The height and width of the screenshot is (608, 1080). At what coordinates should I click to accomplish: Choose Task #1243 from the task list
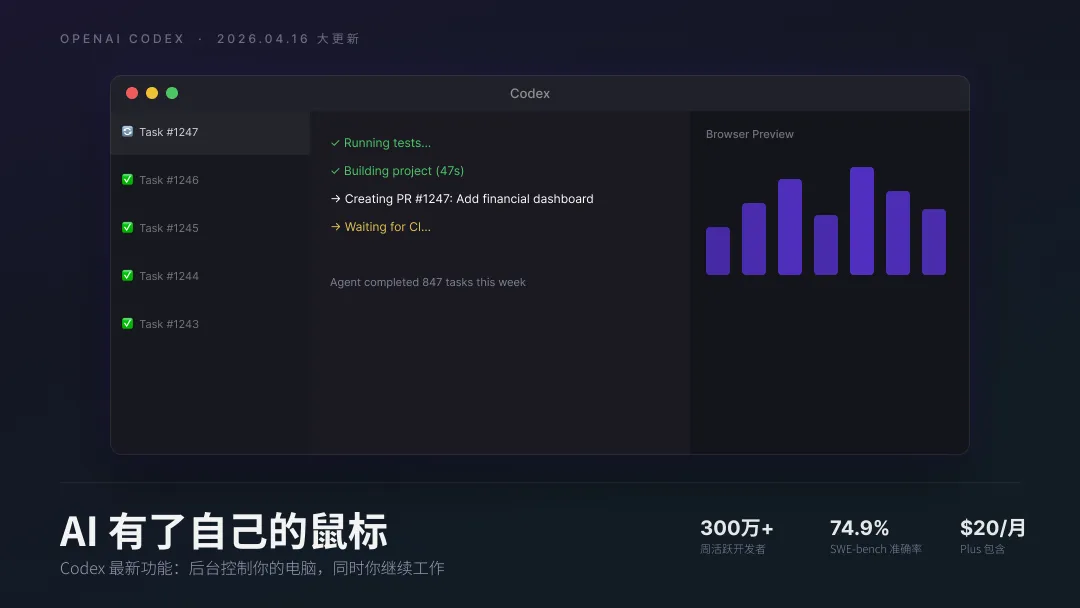(x=210, y=324)
